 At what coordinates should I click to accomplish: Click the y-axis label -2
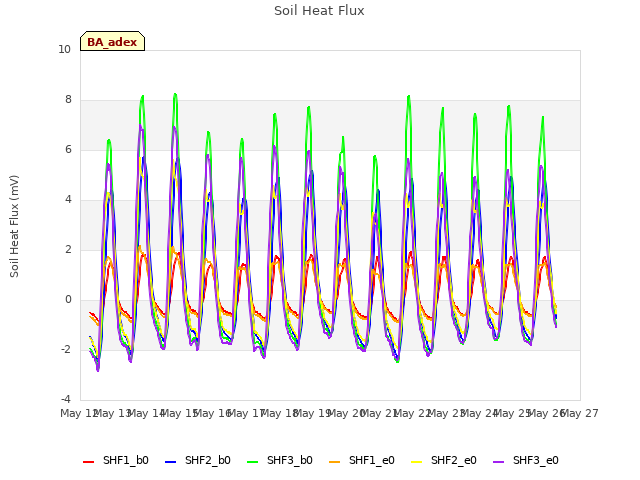[66, 350]
